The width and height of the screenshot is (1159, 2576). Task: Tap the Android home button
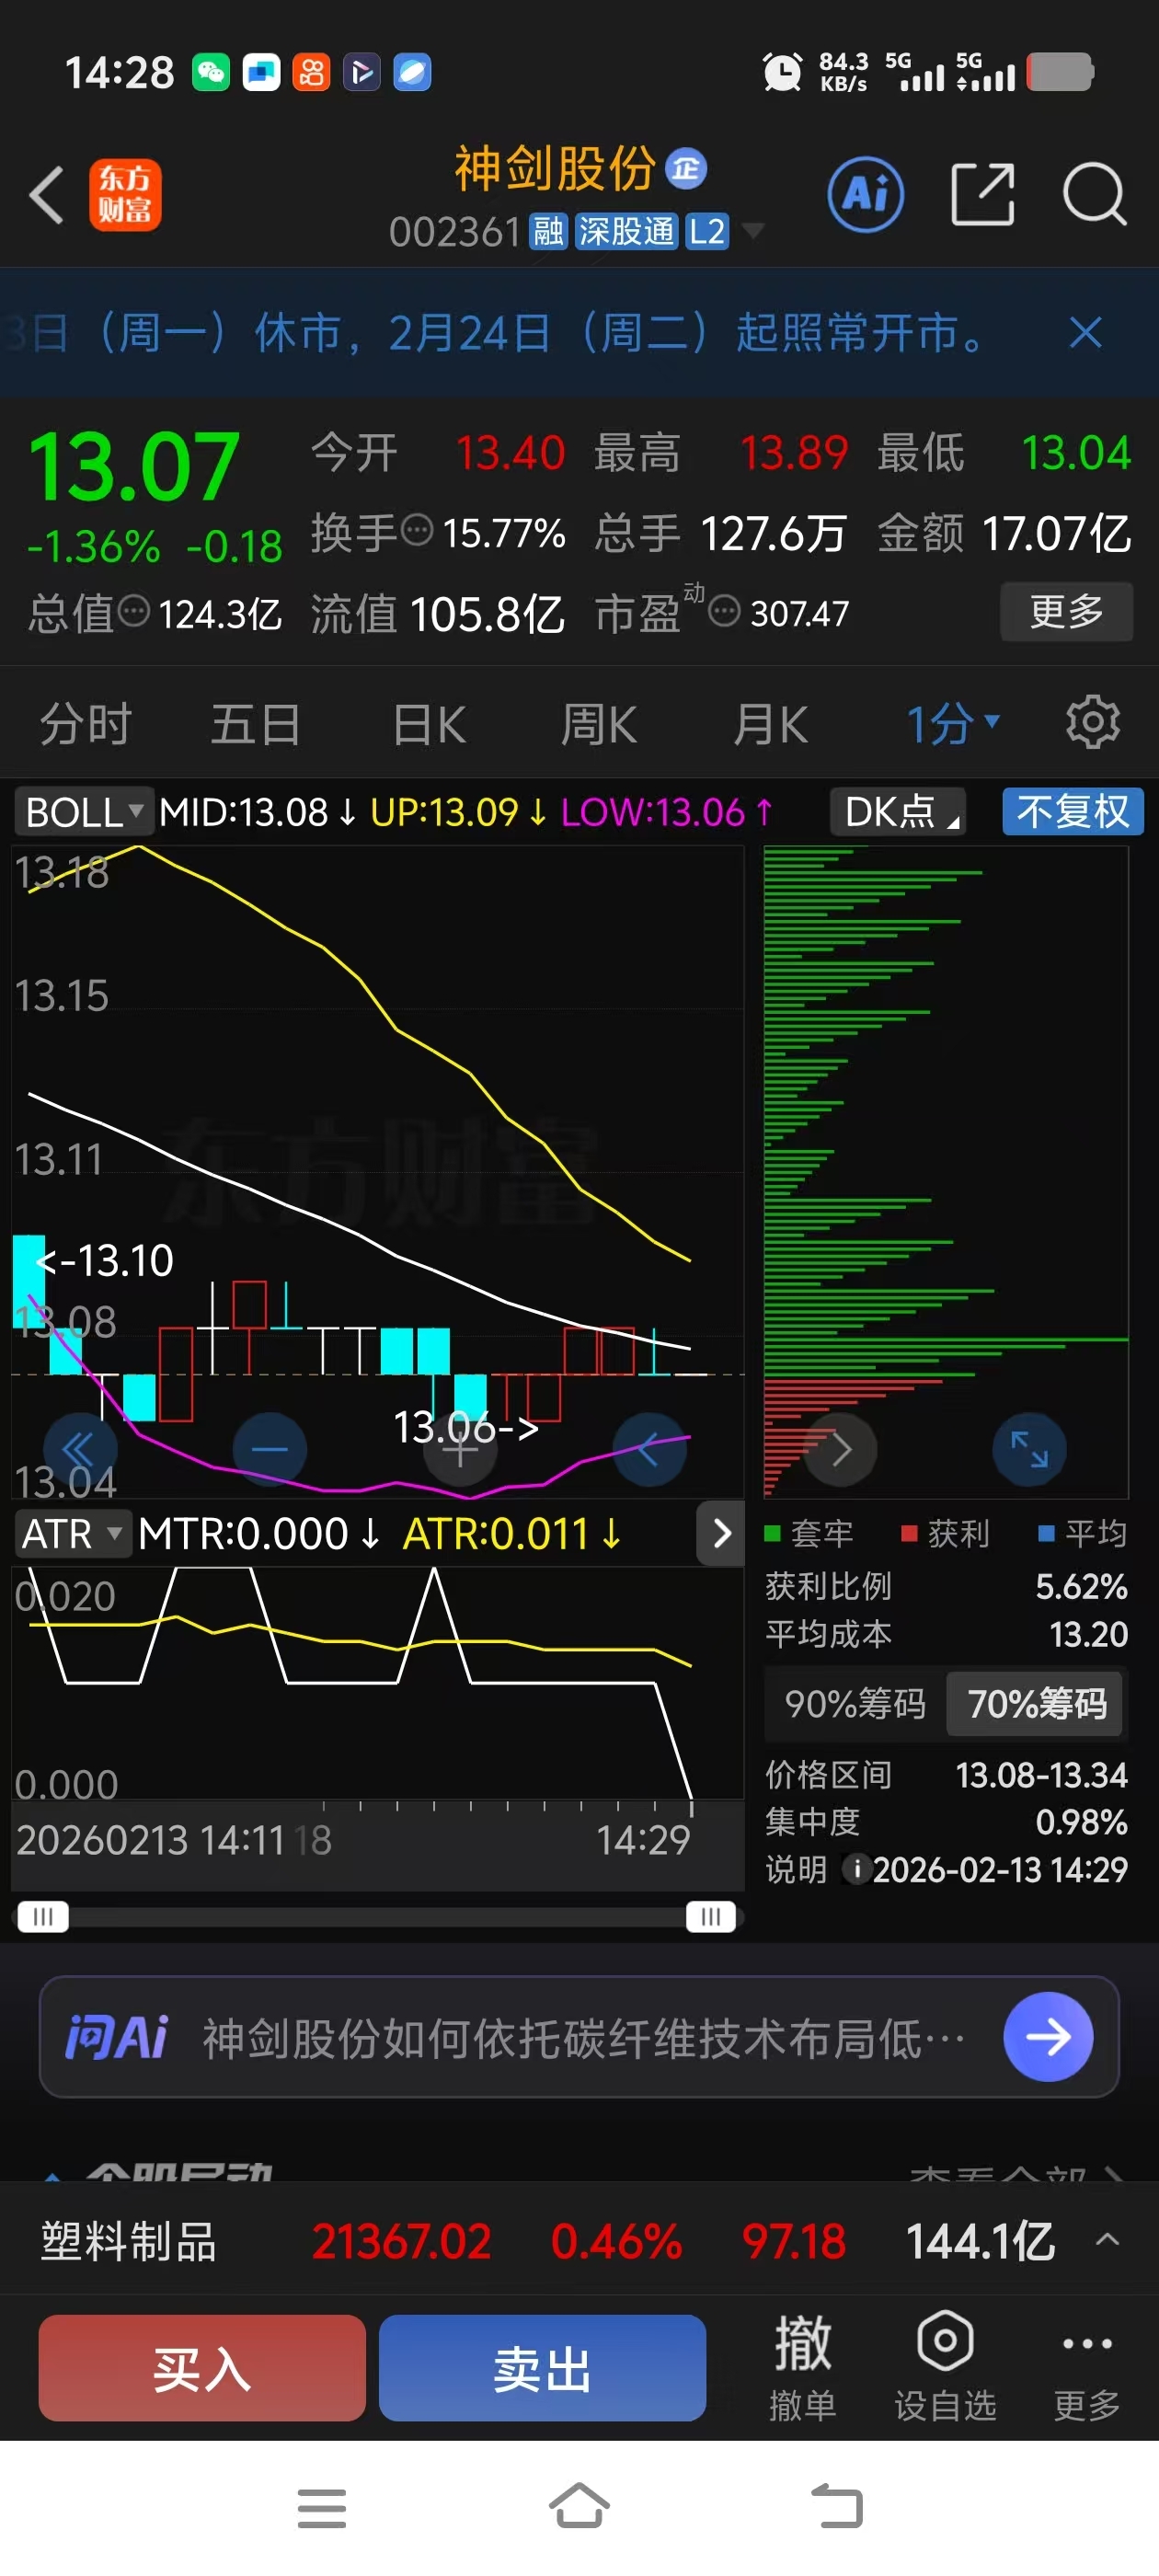579,2506
